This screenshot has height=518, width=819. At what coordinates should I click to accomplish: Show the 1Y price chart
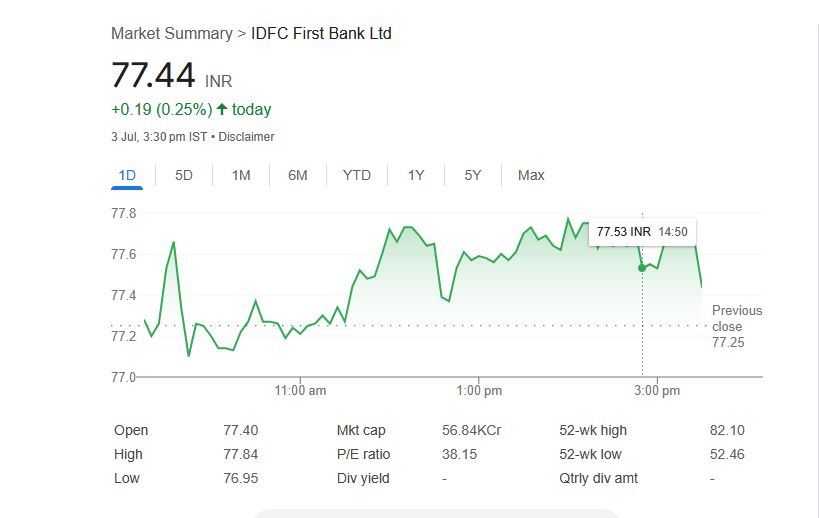[416, 175]
